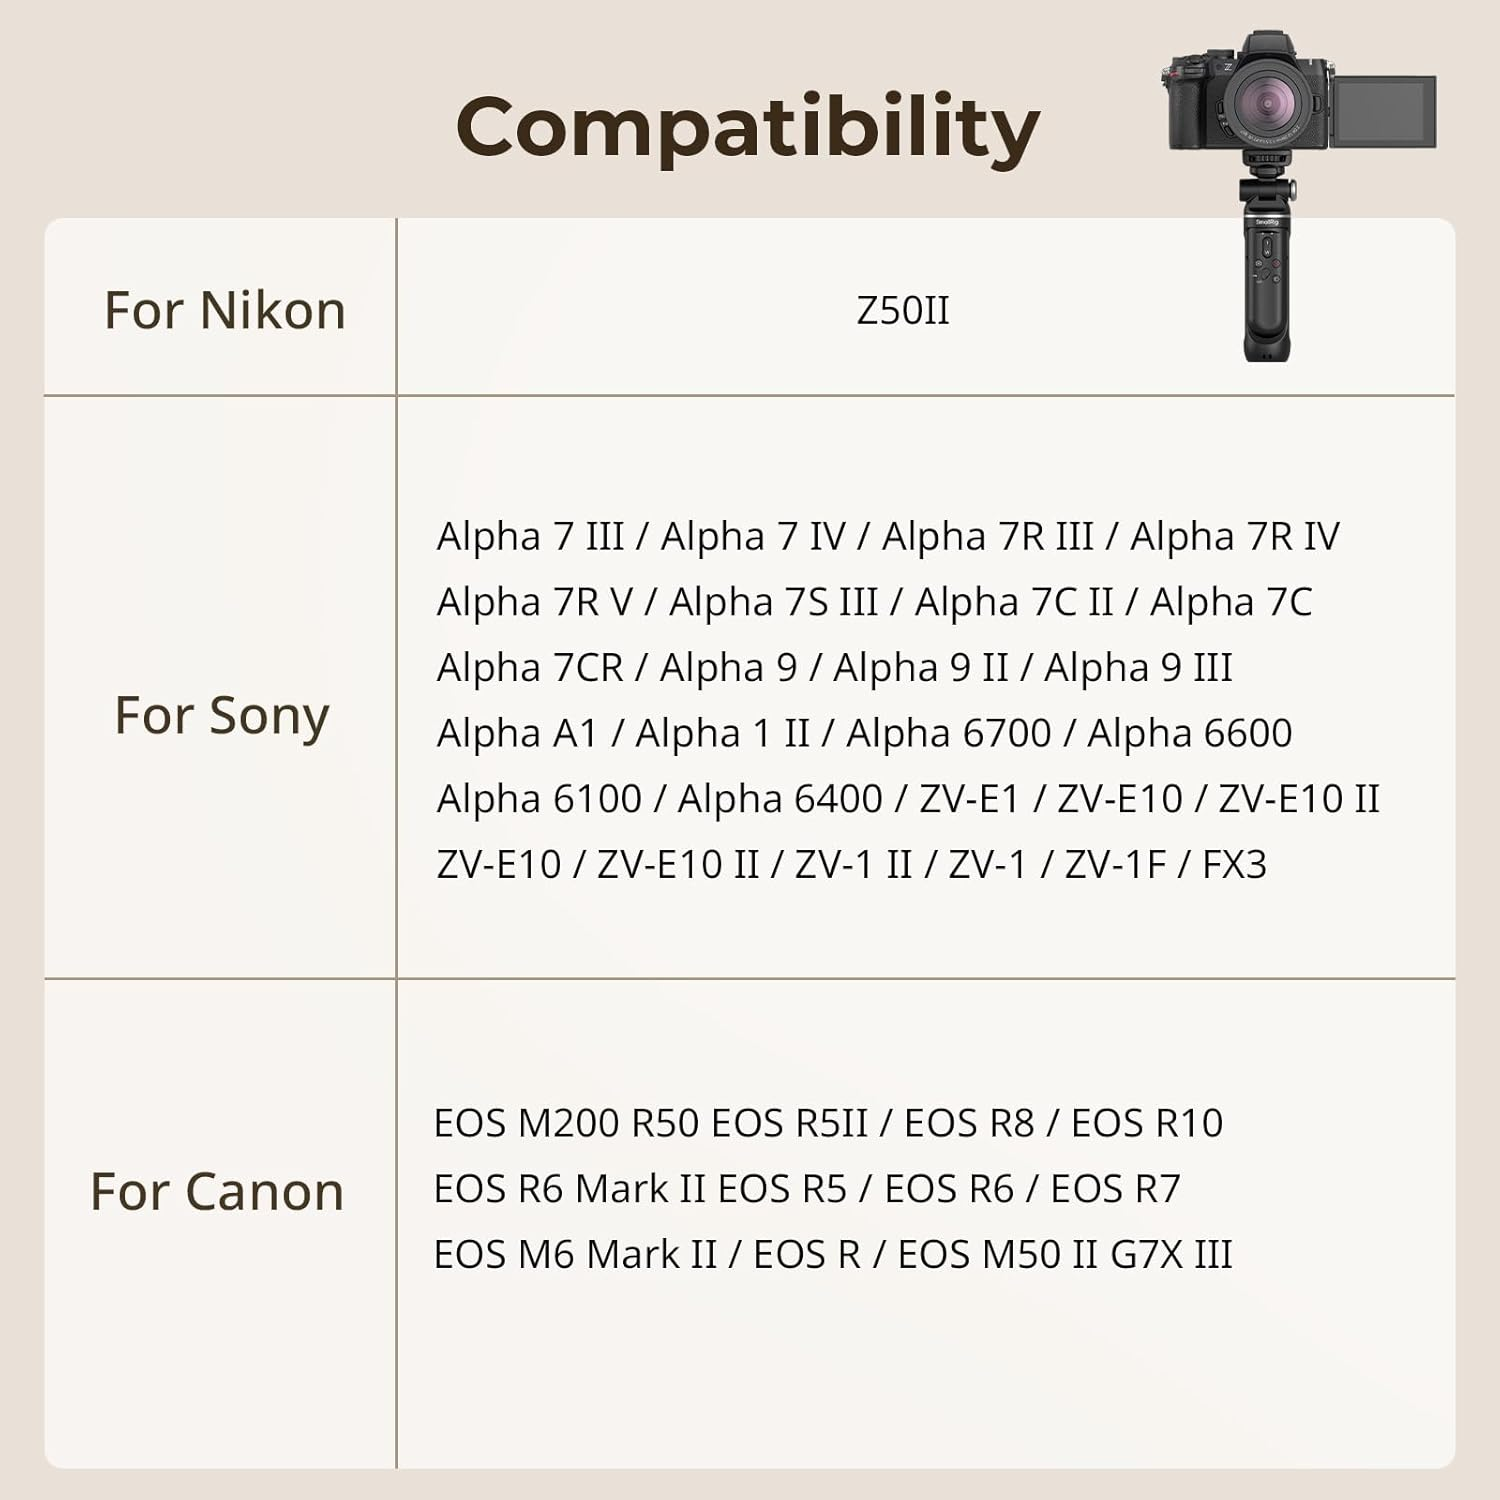1500x1500 pixels.
Task: Click the Alpha 6100 model
Action: [x=539, y=800]
